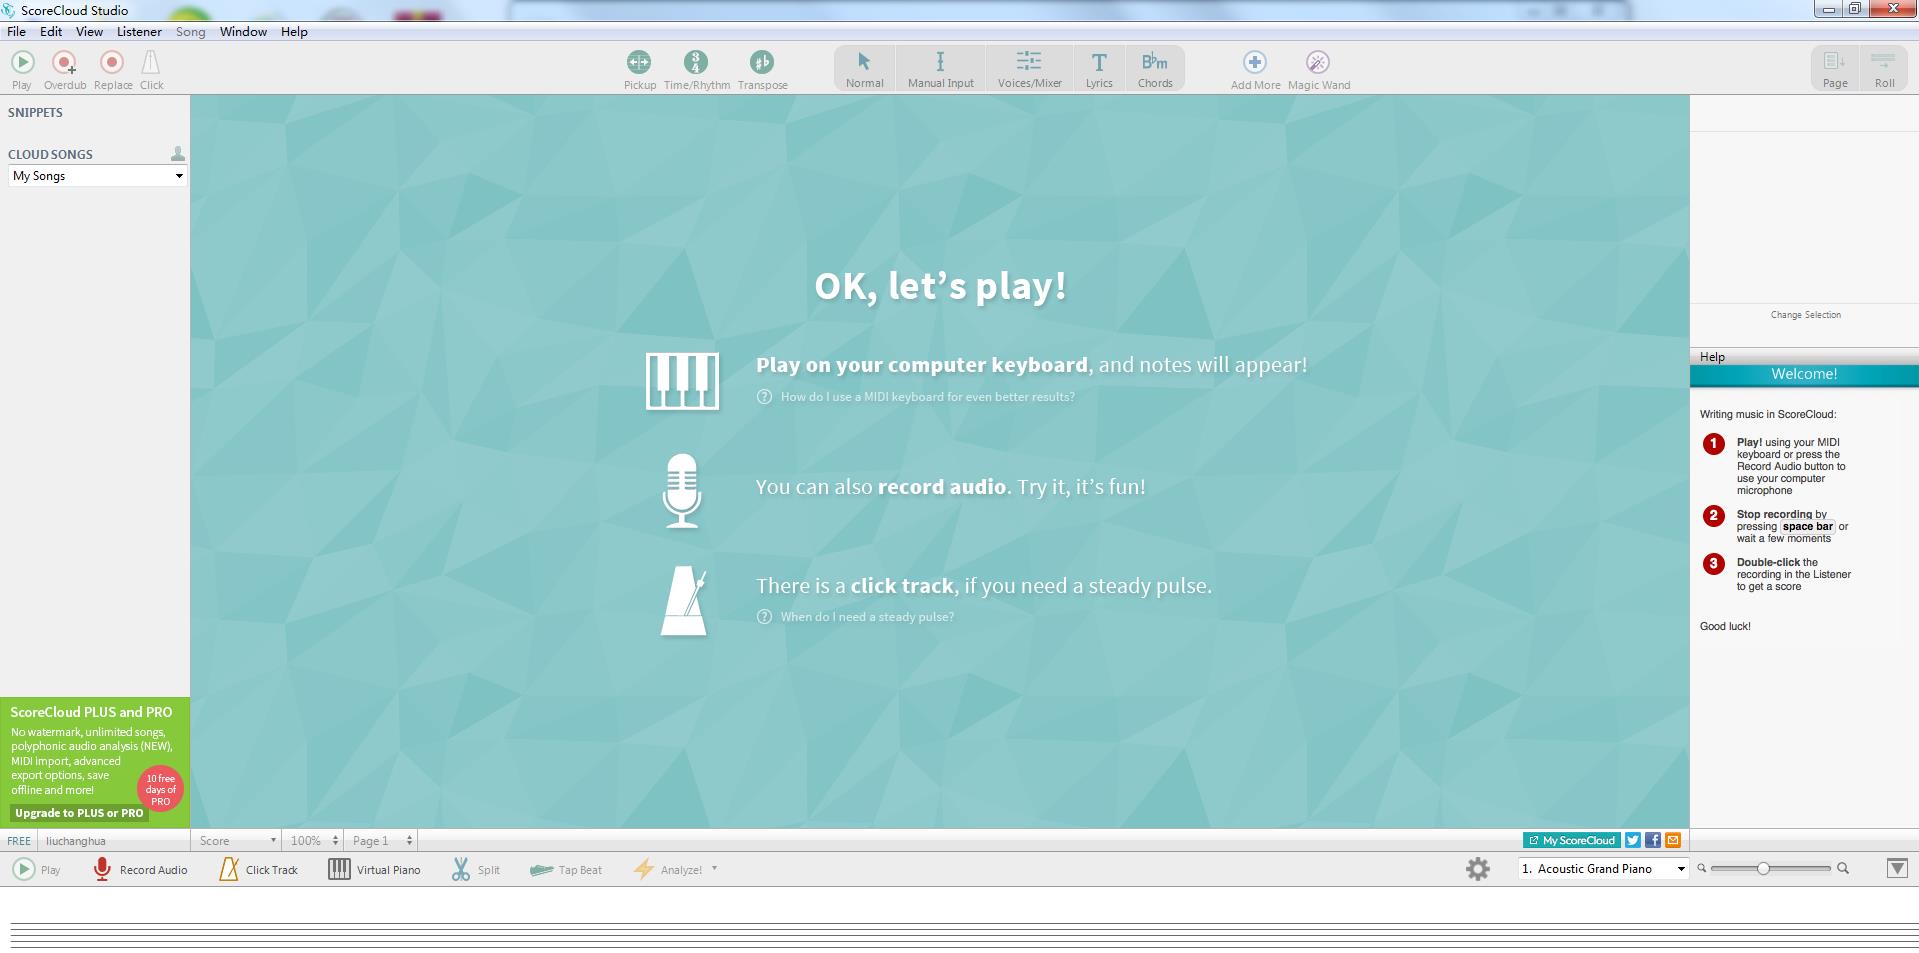The width and height of the screenshot is (1919, 953).
Task: Click the large microphone graphic
Action: point(682,491)
